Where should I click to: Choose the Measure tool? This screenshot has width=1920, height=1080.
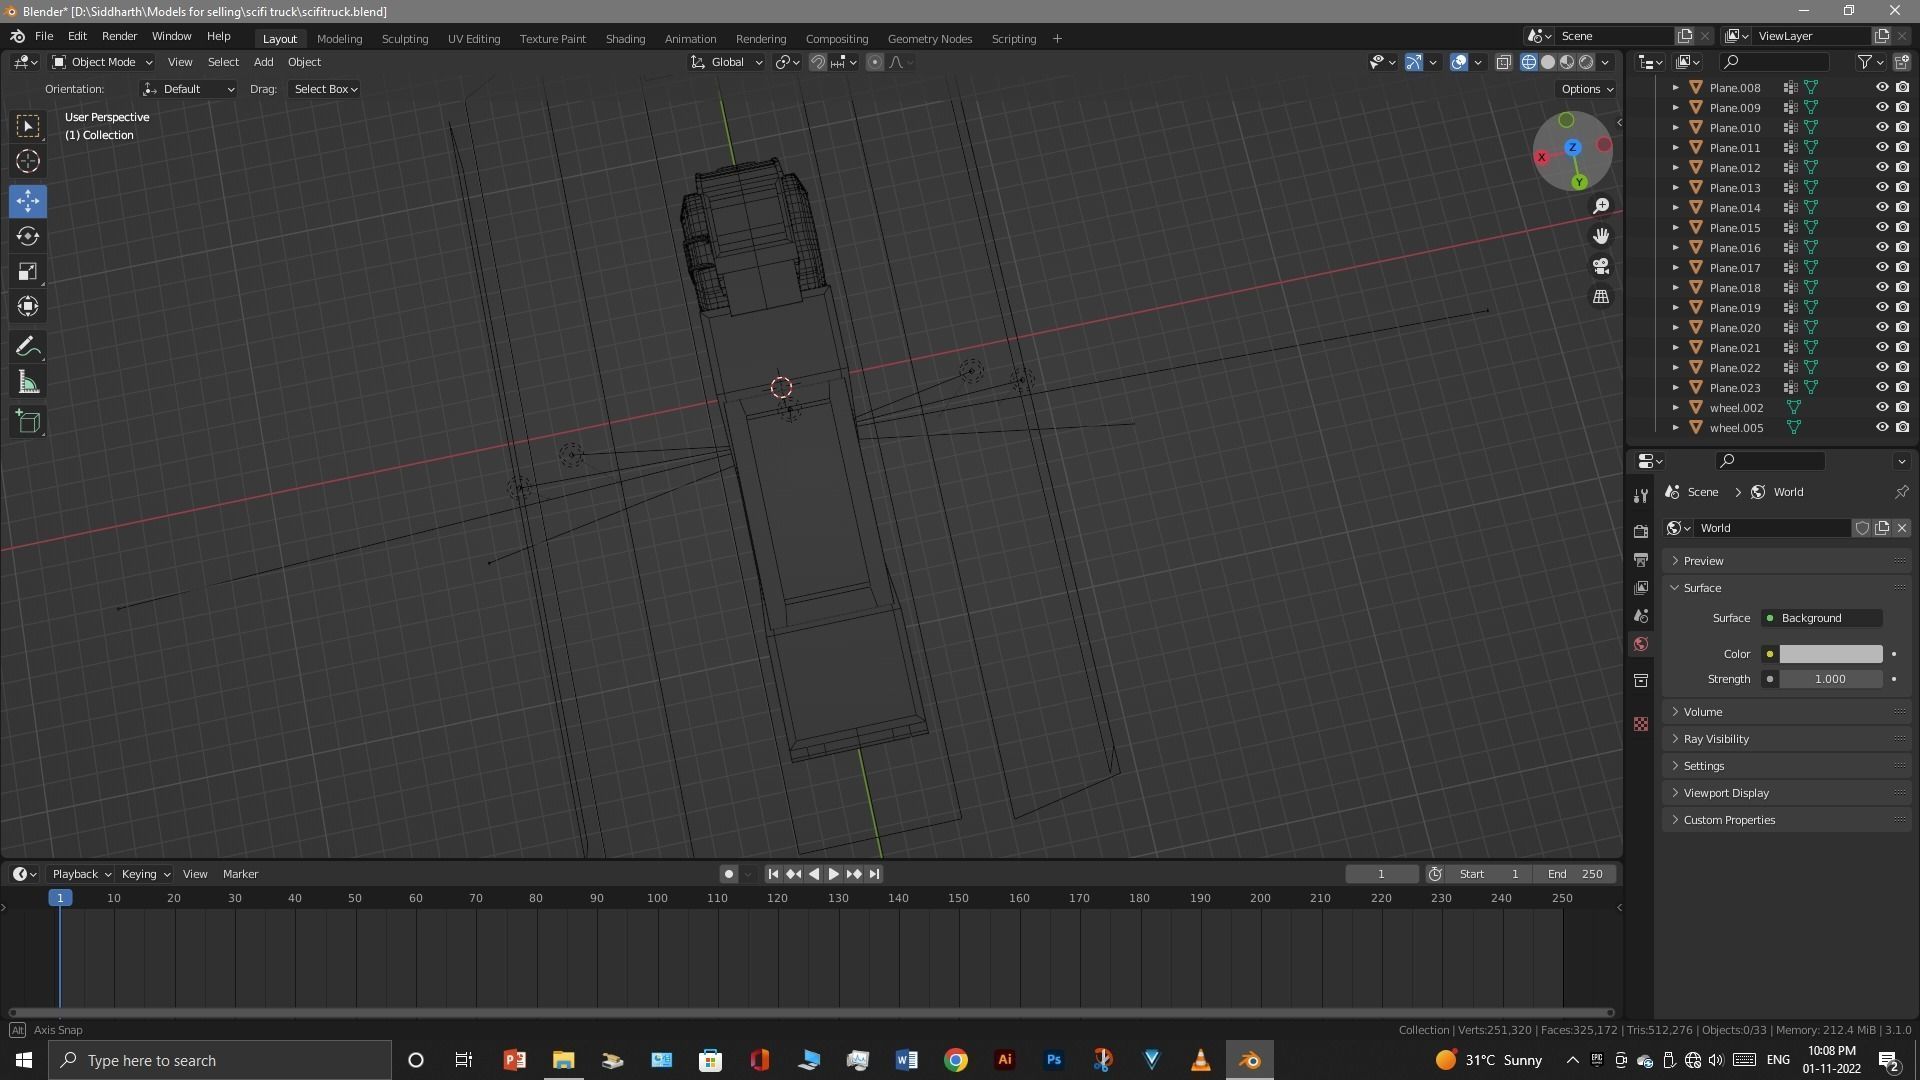[28, 383]
